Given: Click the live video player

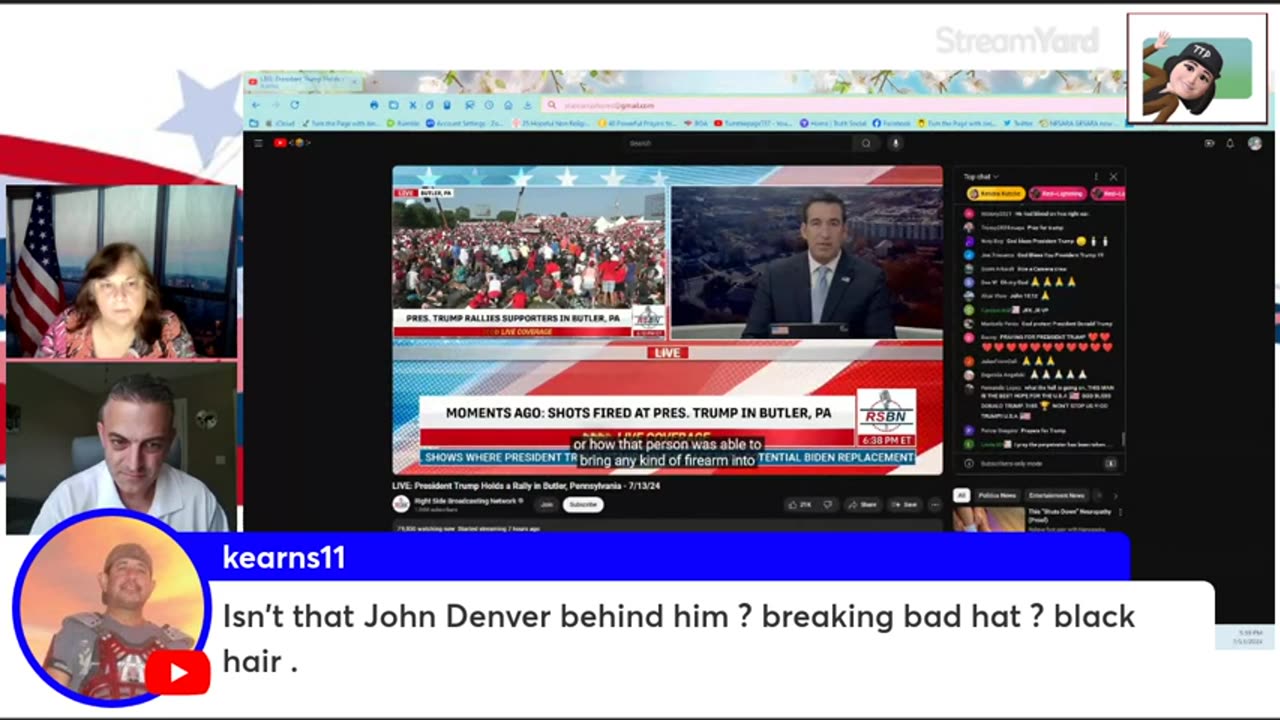Looking at the screenshot, I should coord(667,320).
